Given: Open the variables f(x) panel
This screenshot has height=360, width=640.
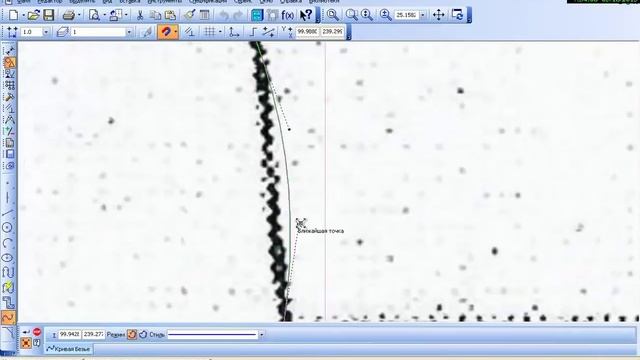Looking at the screenshot, I should point(288,16).
